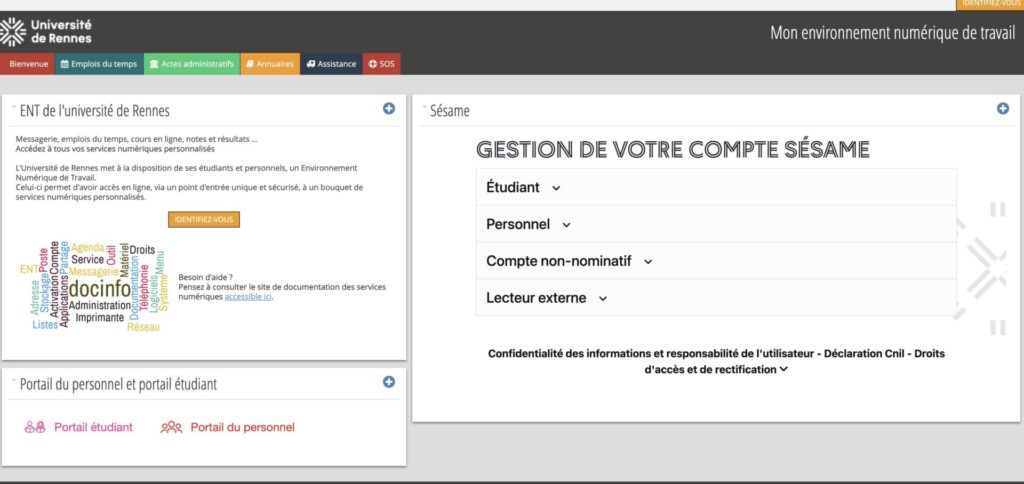The width and height of the screenshot is (1024, 484).
Task: Click the calendar icon on Emplois du temps
Action: [x=65, y=64]
